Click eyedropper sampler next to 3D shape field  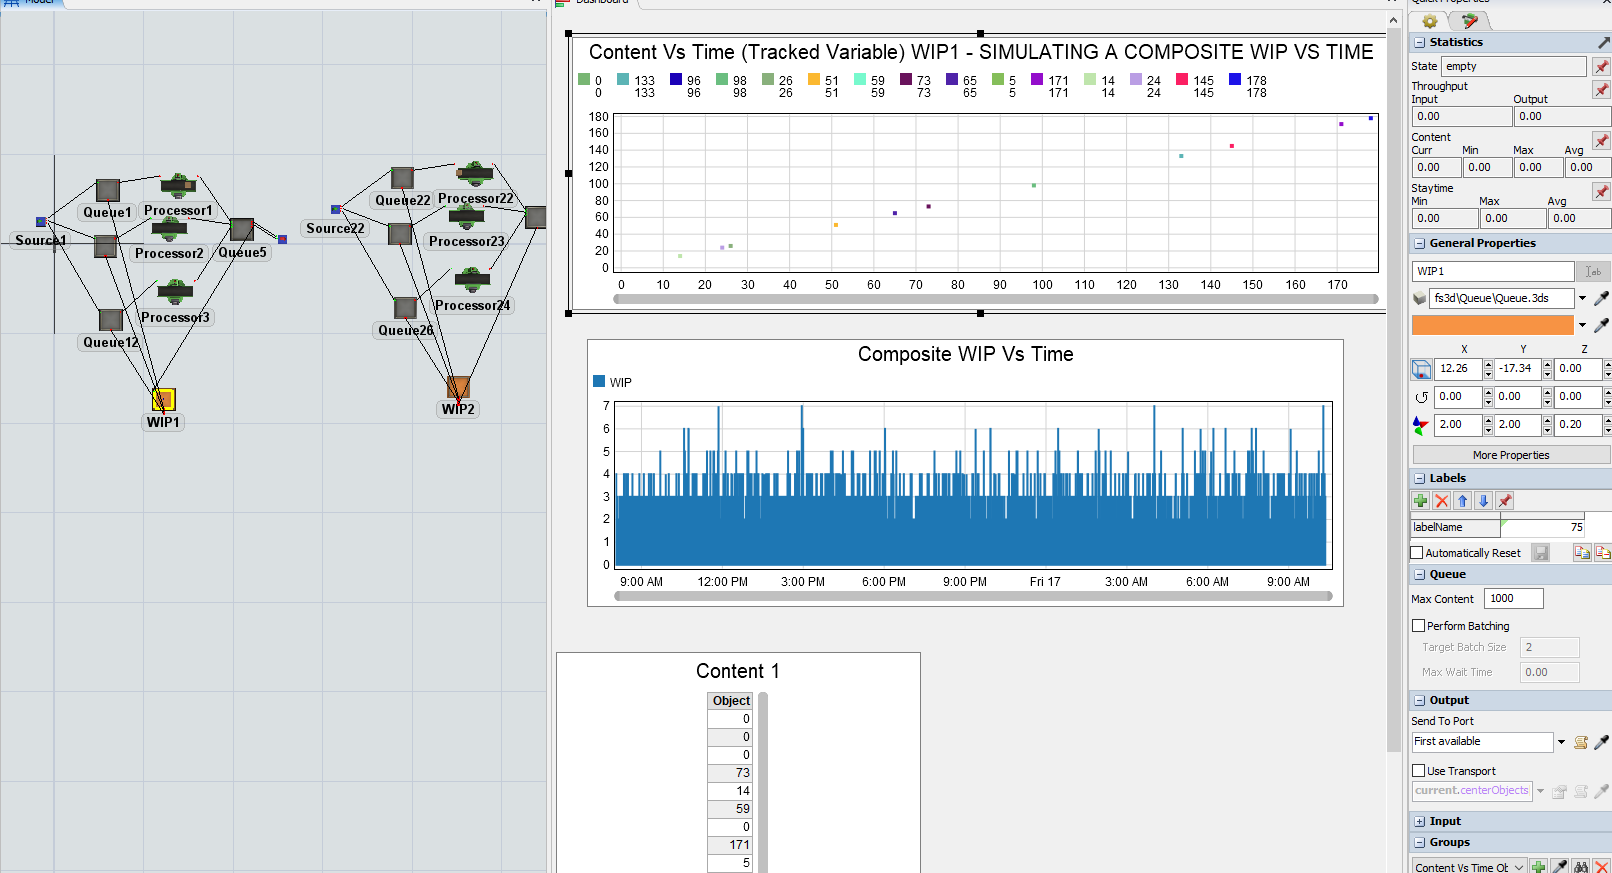click(1601, 298)
